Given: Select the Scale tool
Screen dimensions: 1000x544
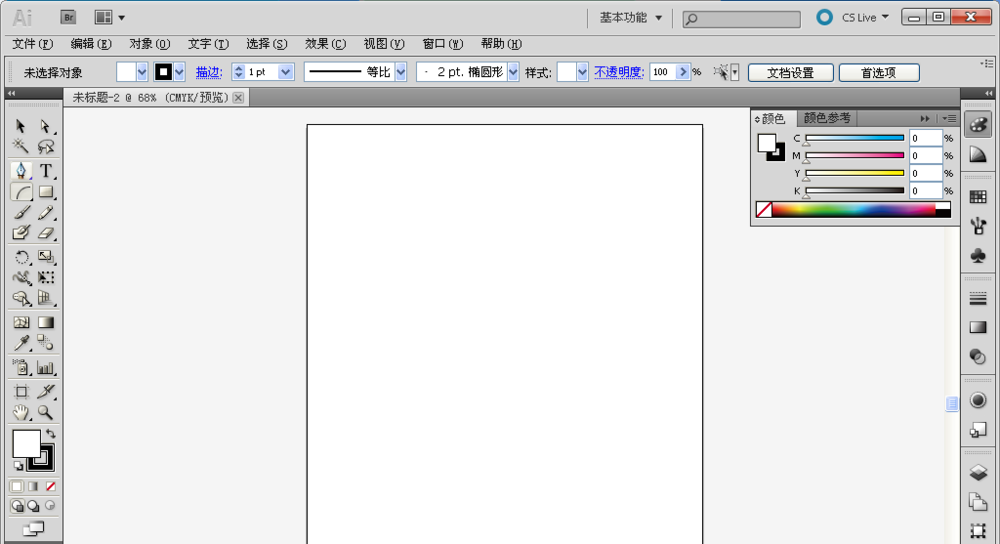Looking at the screenshot, I should pyautogui.click(x=45, y=257).
